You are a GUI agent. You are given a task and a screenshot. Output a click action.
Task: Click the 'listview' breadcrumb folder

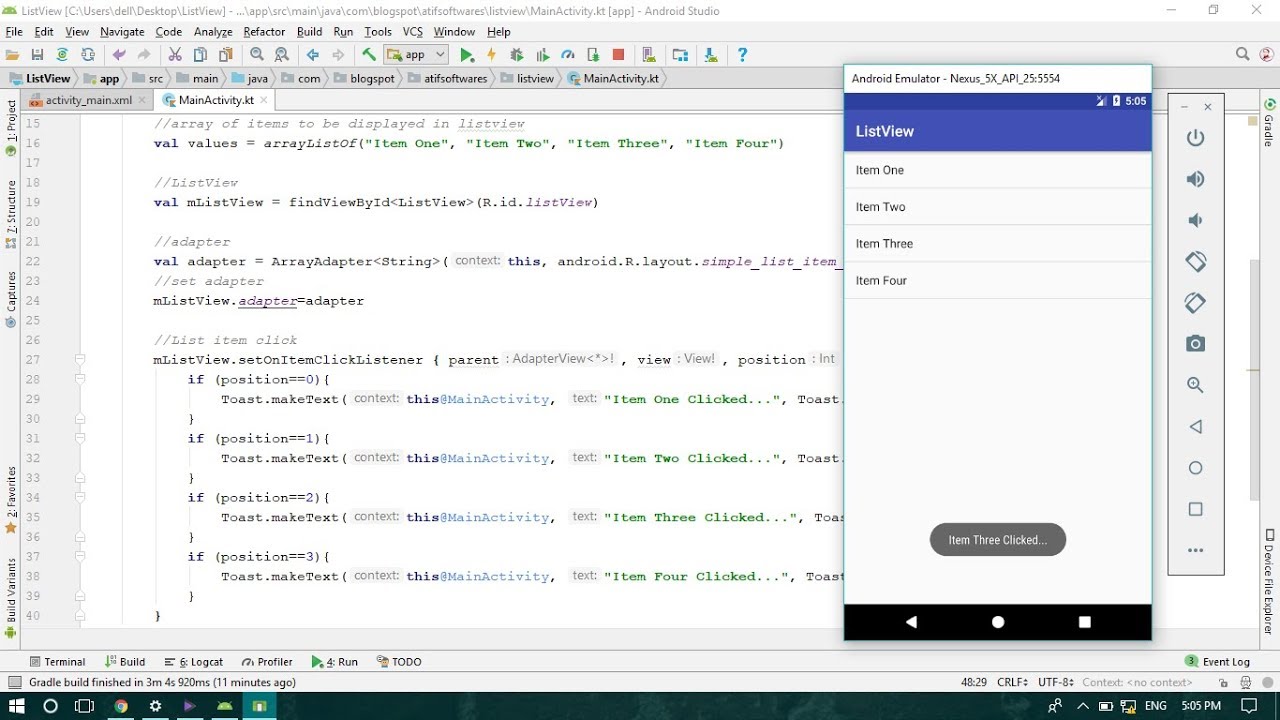[x=527, y=78]
